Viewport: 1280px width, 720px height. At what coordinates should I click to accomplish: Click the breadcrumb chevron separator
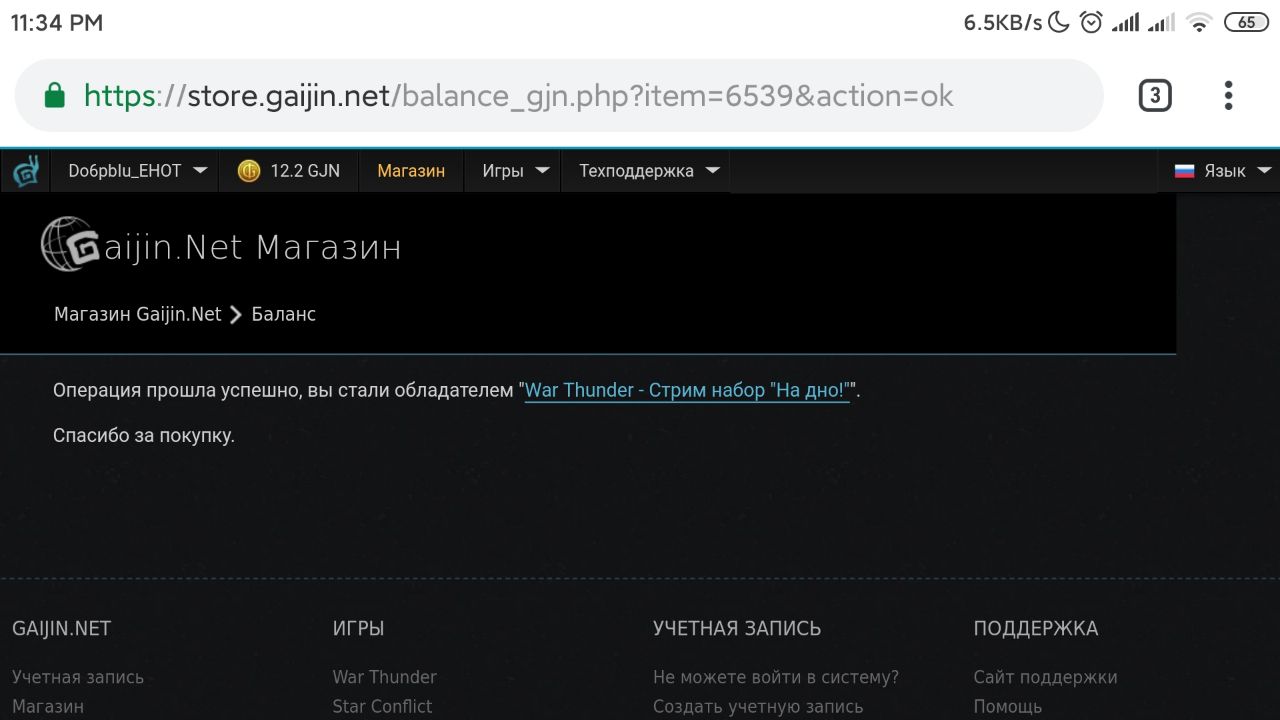(236, 315)
